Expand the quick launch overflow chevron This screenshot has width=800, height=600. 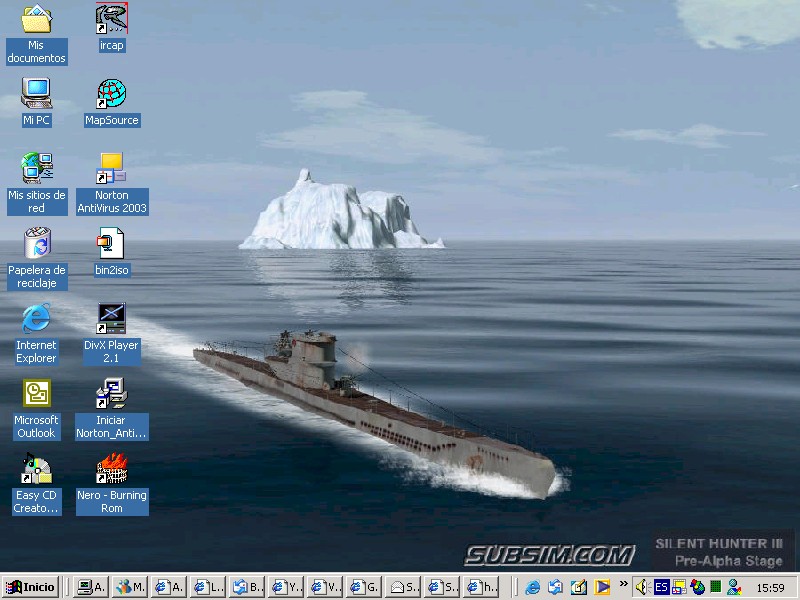(x=624, y=584)
